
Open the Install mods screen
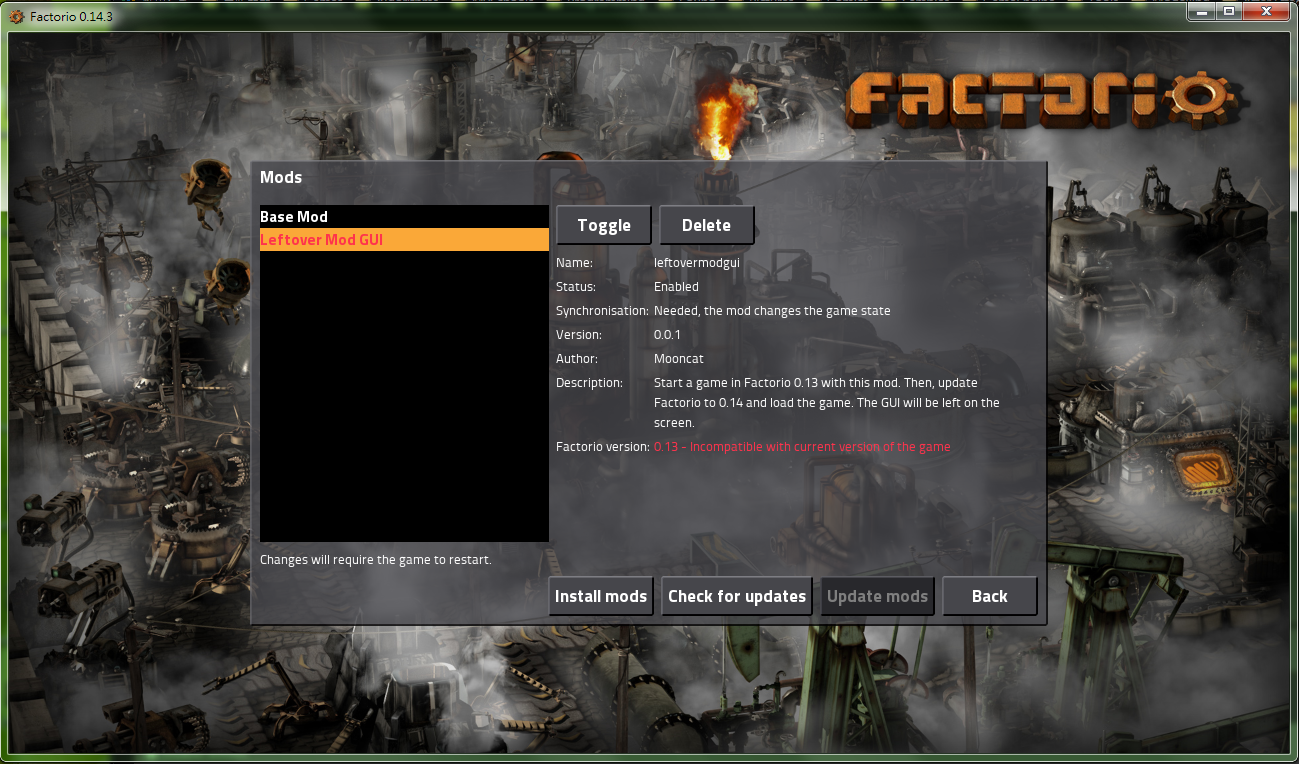point(601,596)
